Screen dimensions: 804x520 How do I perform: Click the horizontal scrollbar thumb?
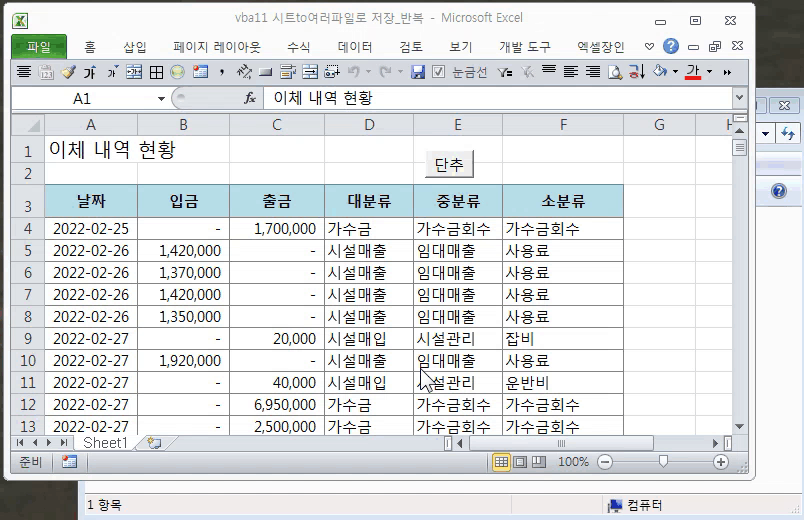point(561,443)
